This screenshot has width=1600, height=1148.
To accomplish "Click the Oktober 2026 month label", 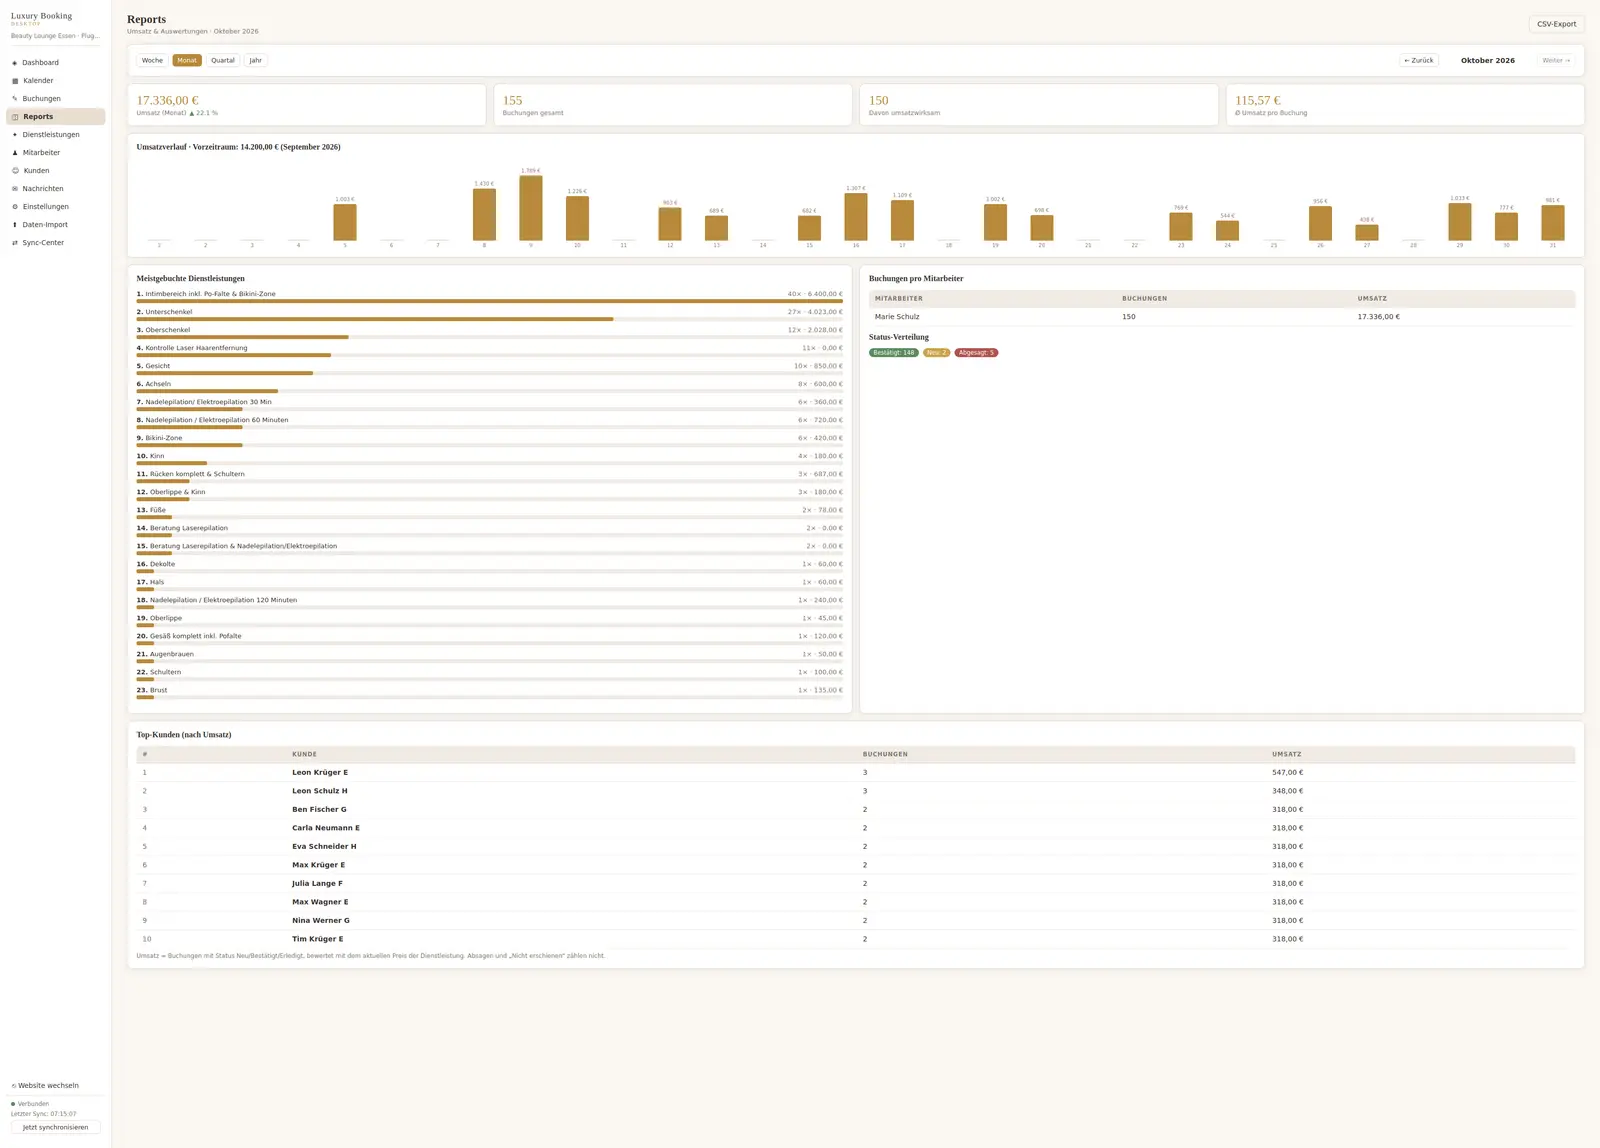I will coord(1488,60).
